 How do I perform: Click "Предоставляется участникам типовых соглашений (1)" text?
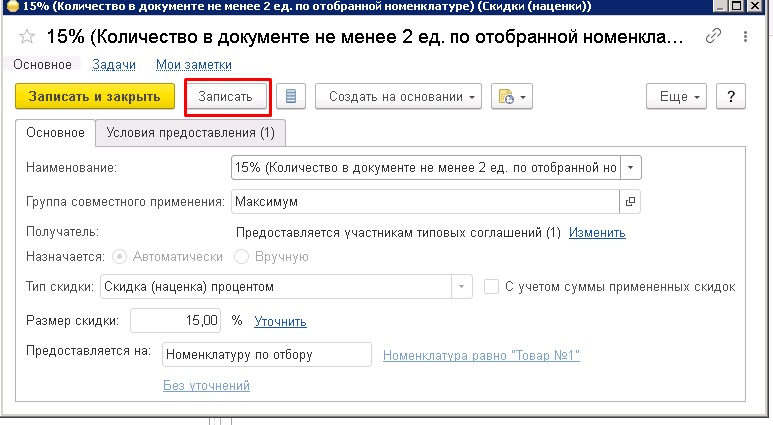coord(398,232)
